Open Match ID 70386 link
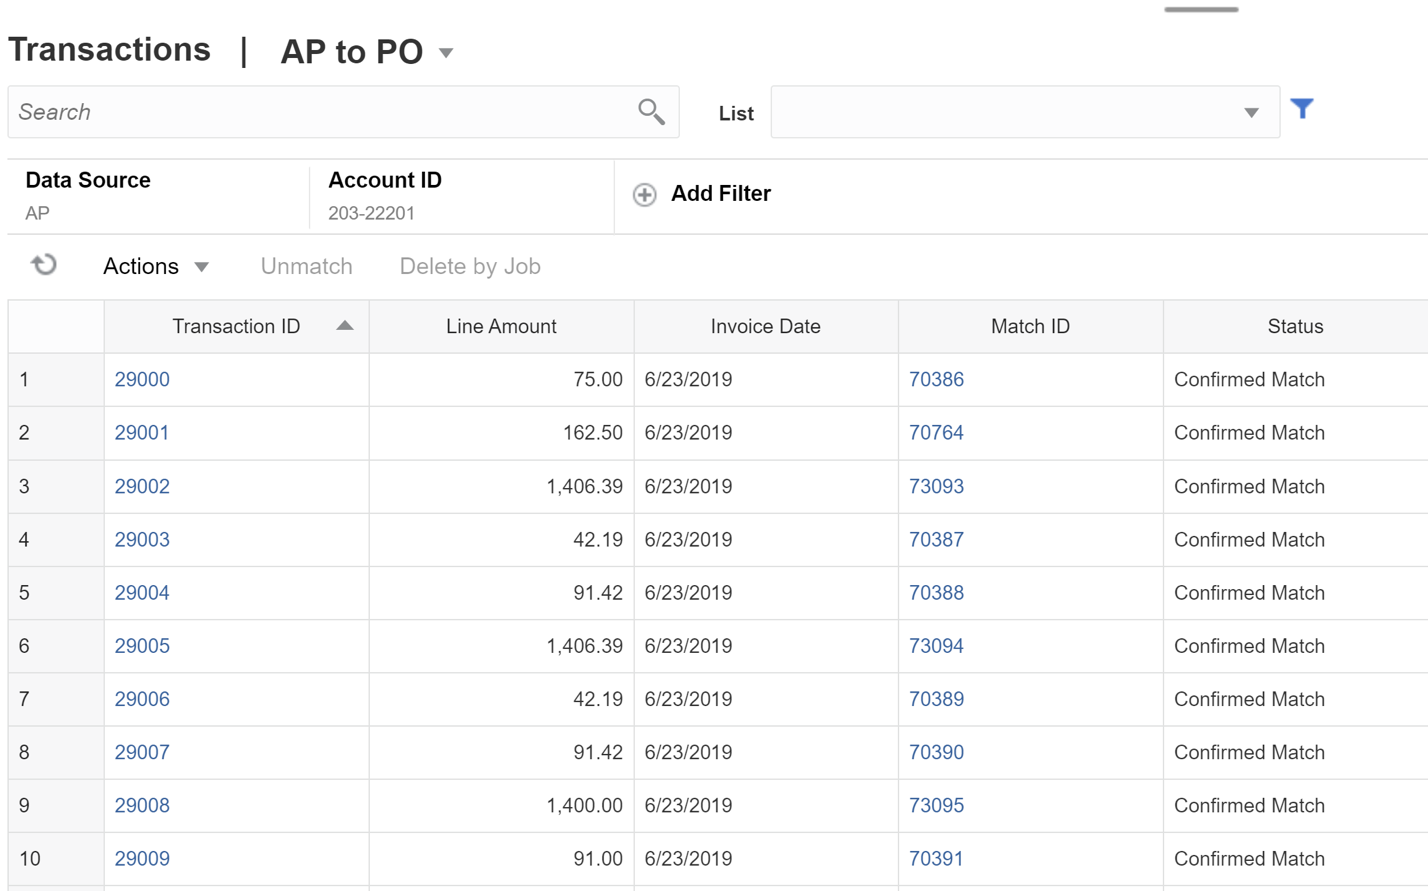 (x=937, y=379)
